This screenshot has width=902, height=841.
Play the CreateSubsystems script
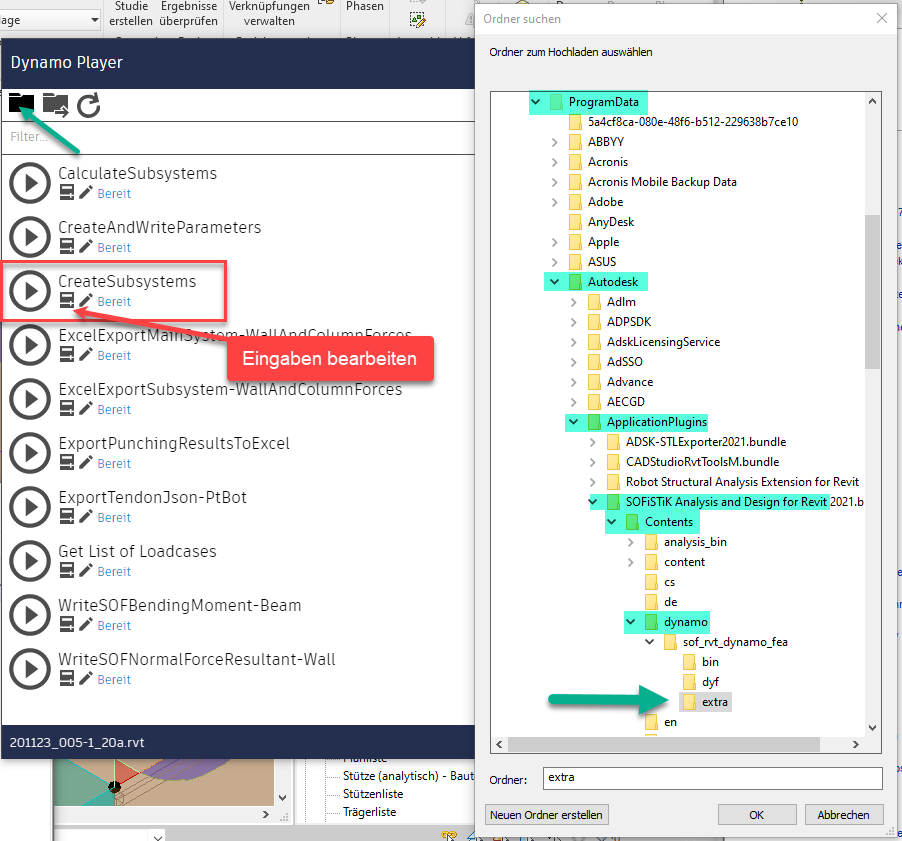[x=30, y=290]
